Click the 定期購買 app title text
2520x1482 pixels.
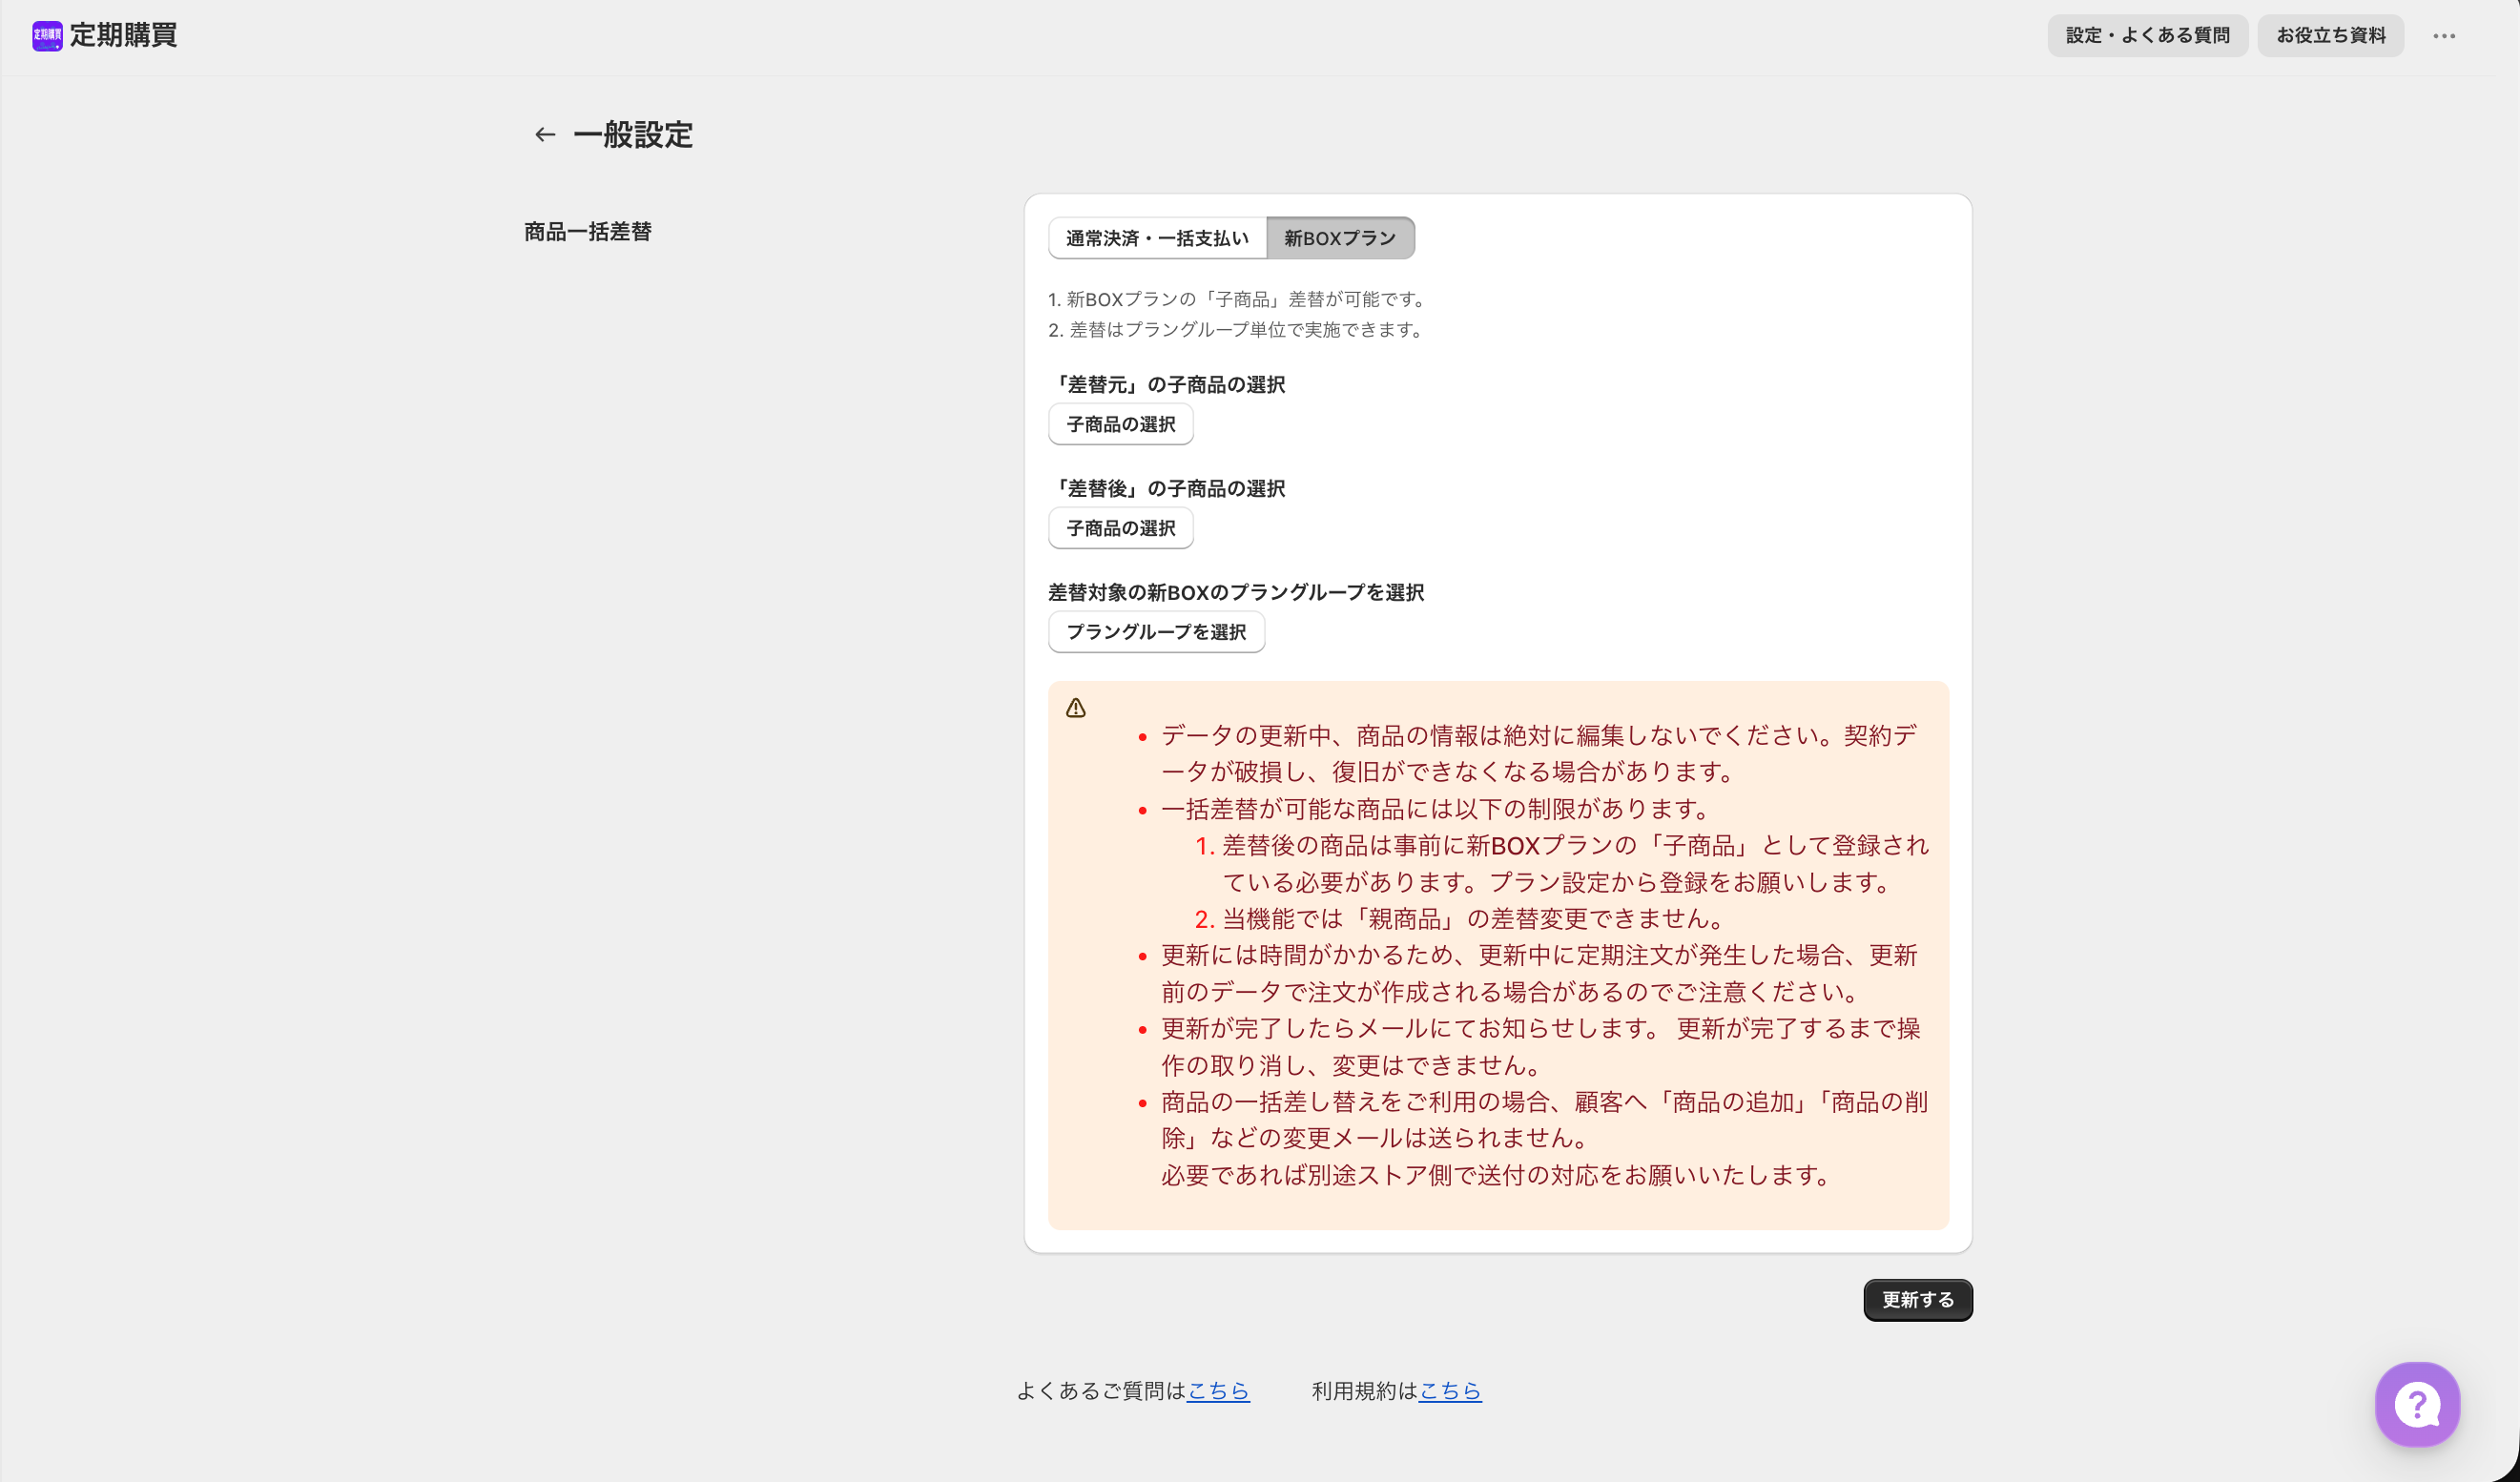(124, 36)
